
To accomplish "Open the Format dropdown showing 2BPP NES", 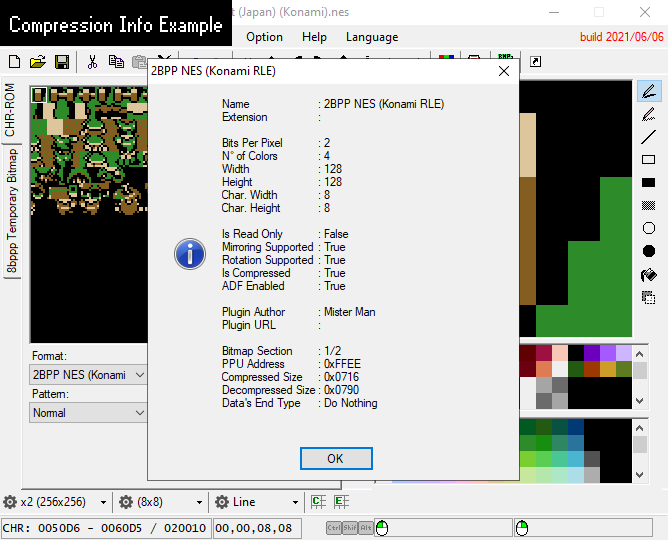I will 88,375.
